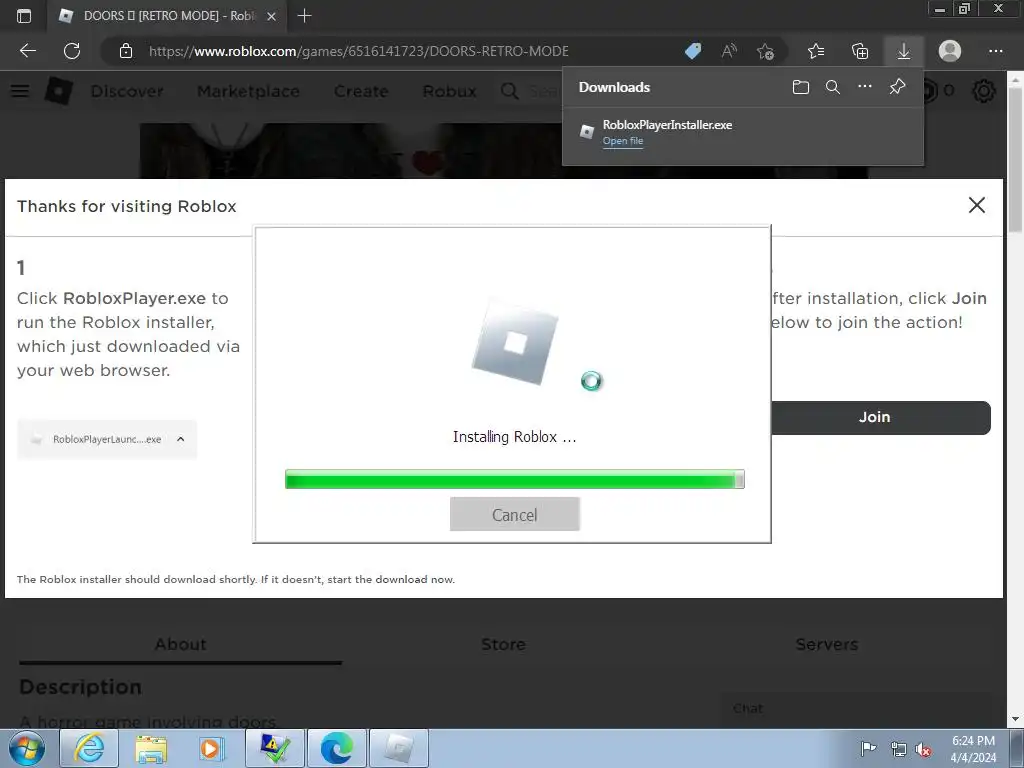
Task: View site information lock icon
Action: 126,51
